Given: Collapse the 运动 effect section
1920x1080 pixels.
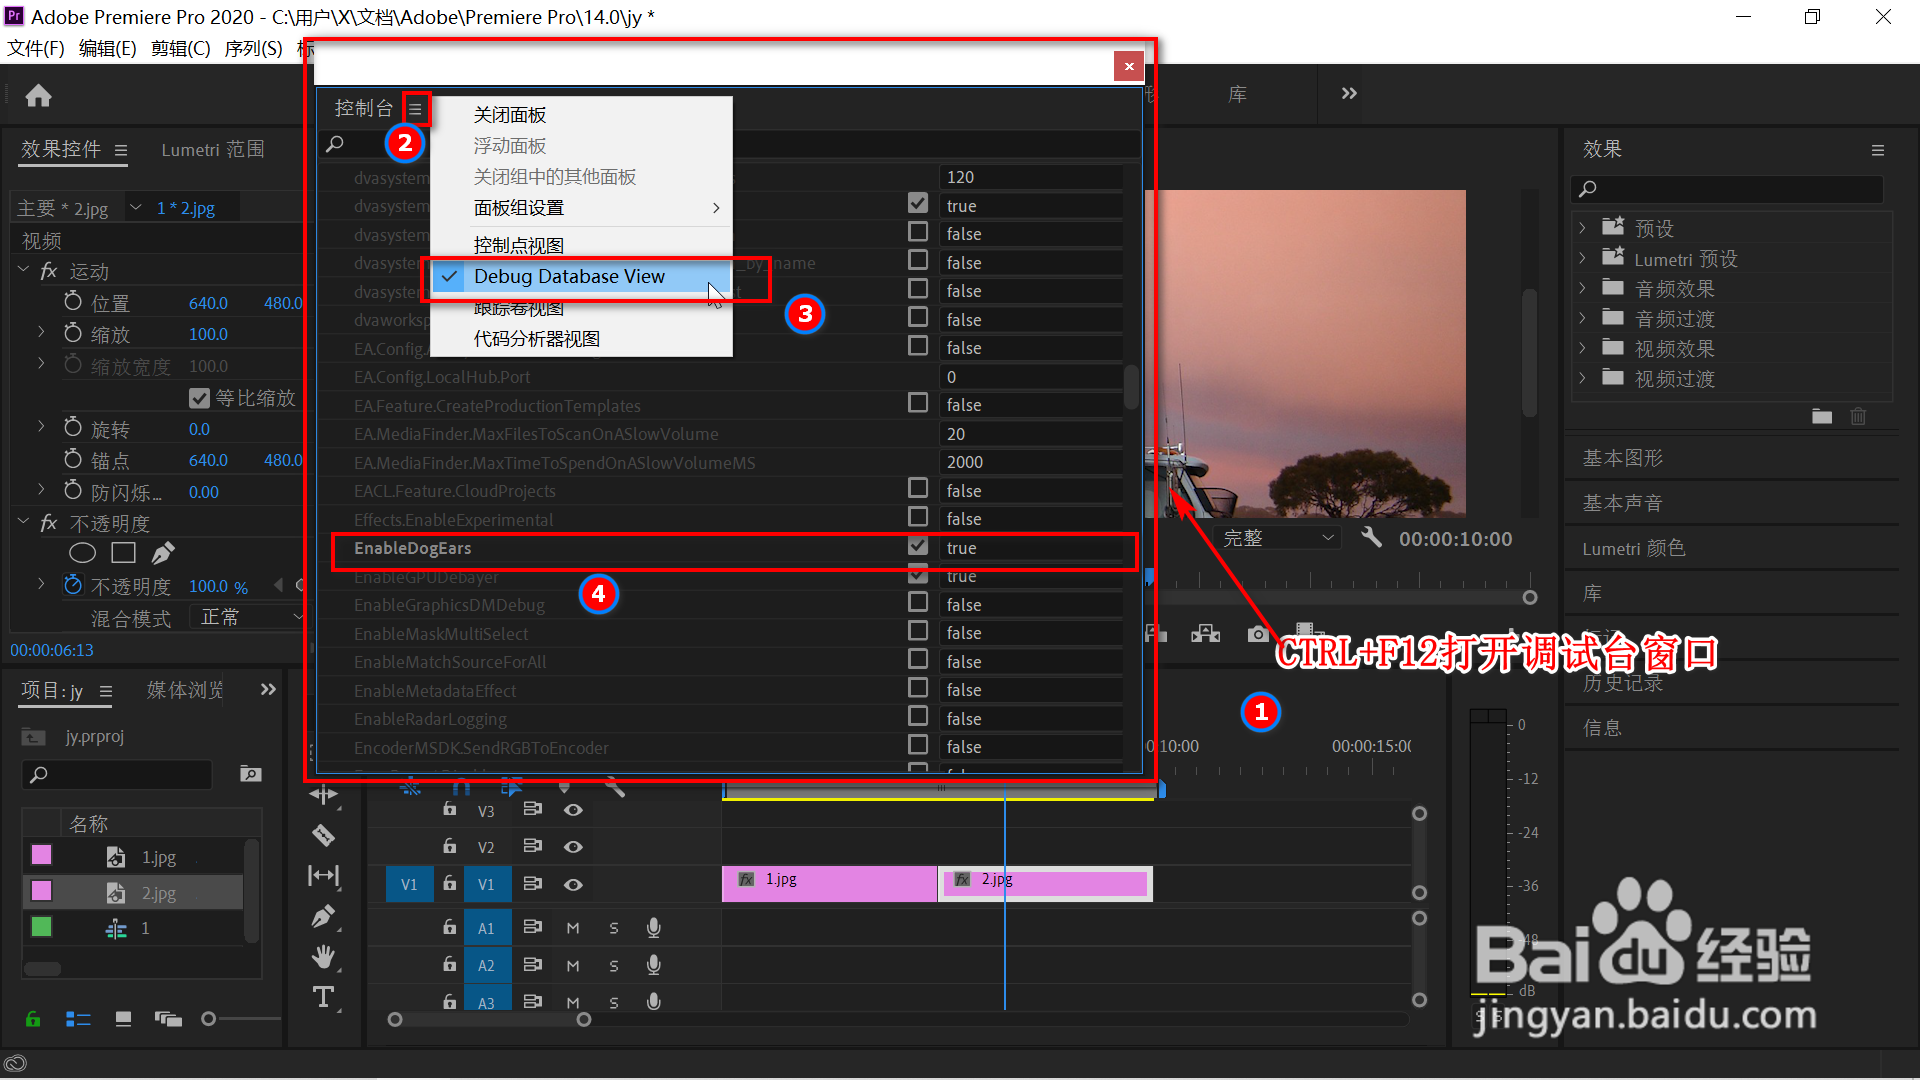Looking at the screenshot, I should [x=24, y=271].
